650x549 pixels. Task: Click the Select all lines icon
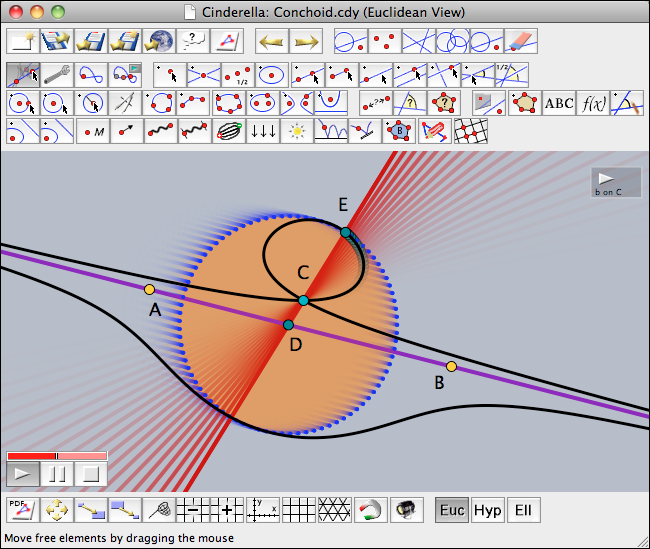click(419, 41)
